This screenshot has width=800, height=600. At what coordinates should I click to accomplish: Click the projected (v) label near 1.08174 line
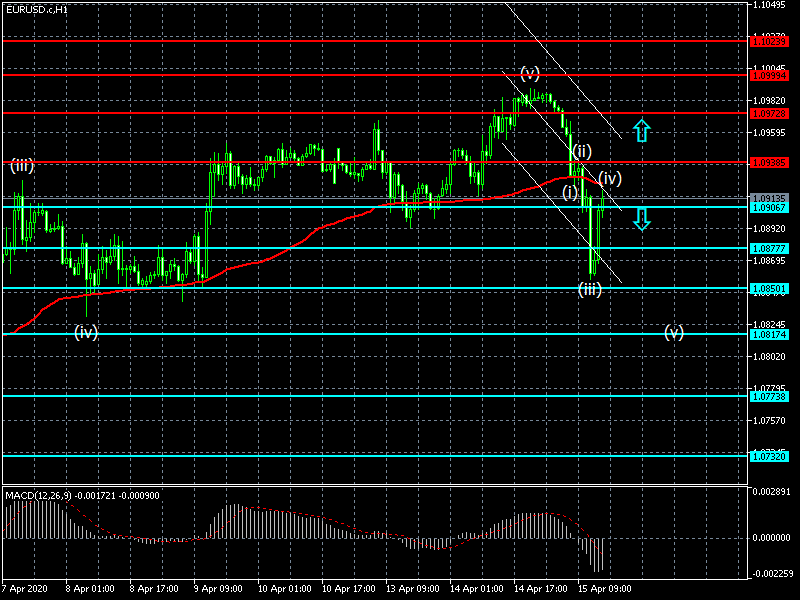(674, 332)
